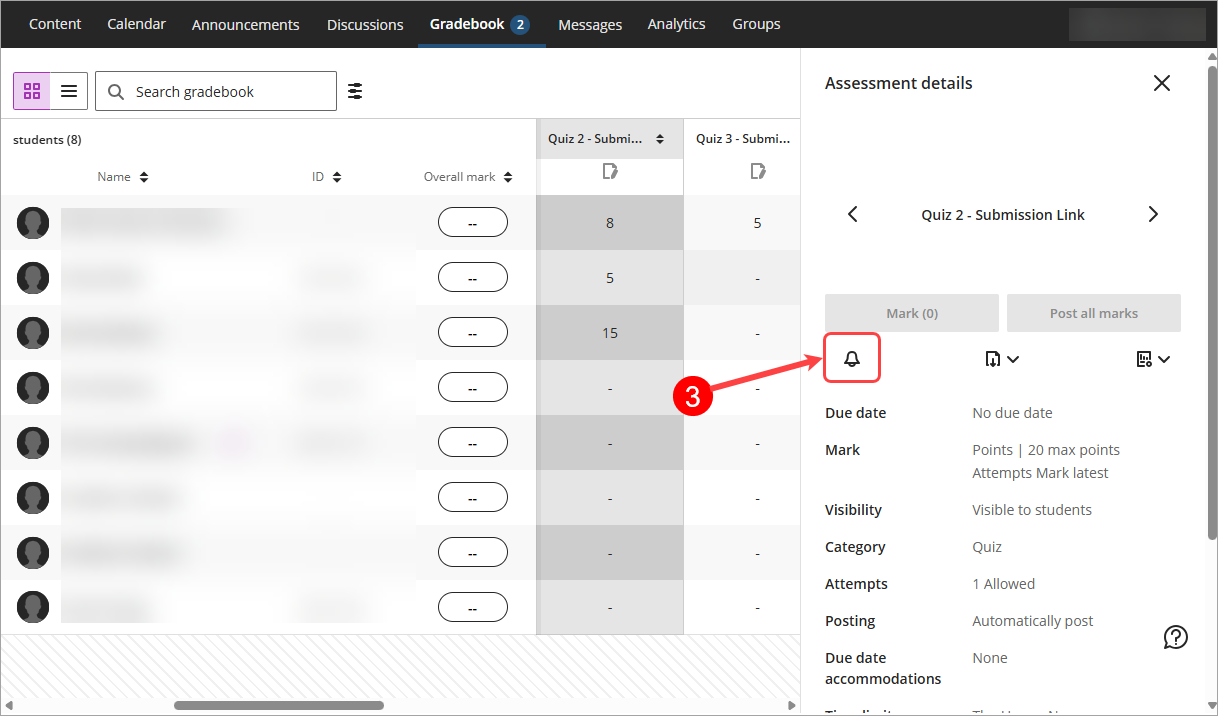Click Quiz 2 column header title
Viewport: 1218px width, 716px height.
click(595, 139)
